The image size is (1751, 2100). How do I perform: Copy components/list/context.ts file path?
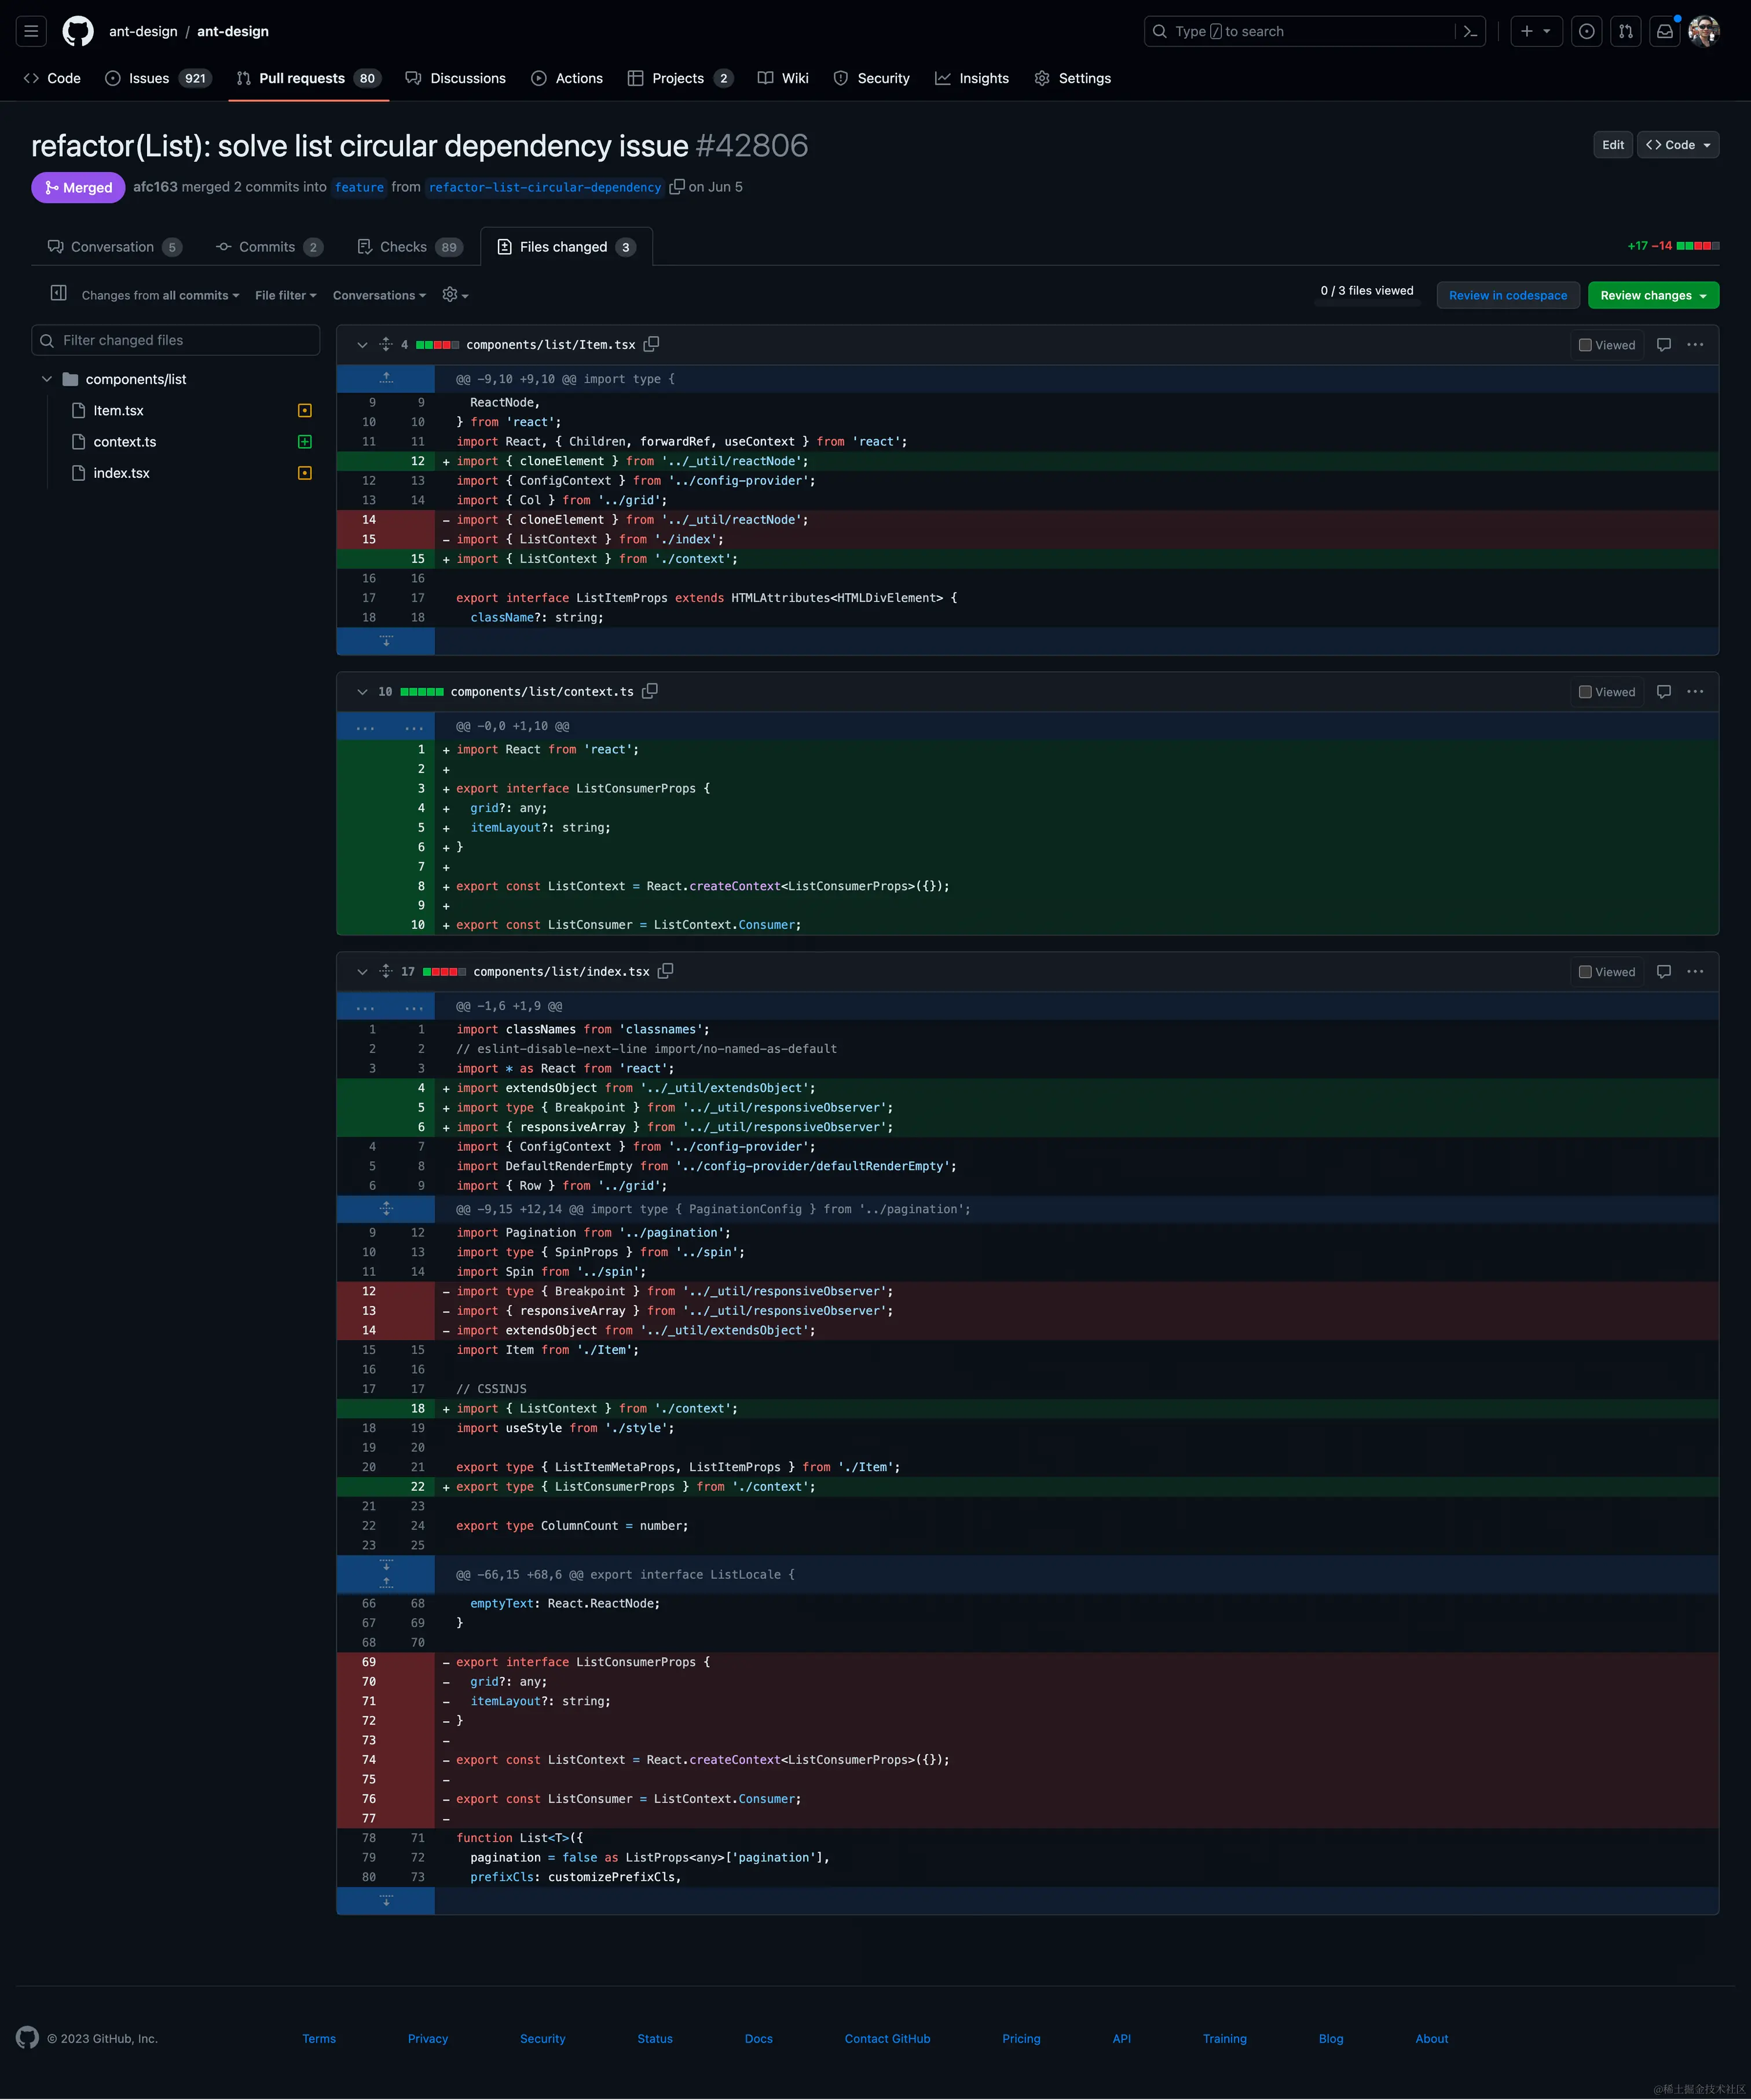point(650,691)
